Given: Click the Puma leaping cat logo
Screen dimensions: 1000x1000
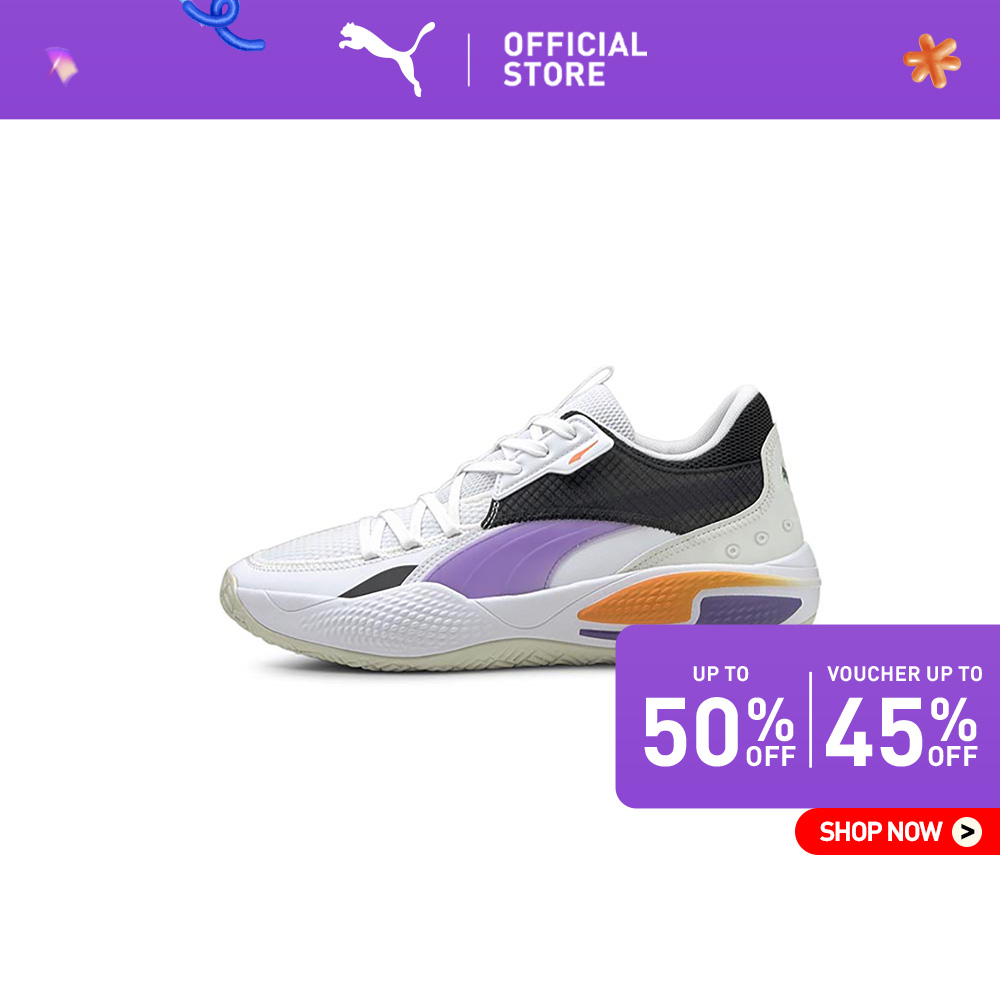Looking at the screenshot, I should tap(386, 58).
